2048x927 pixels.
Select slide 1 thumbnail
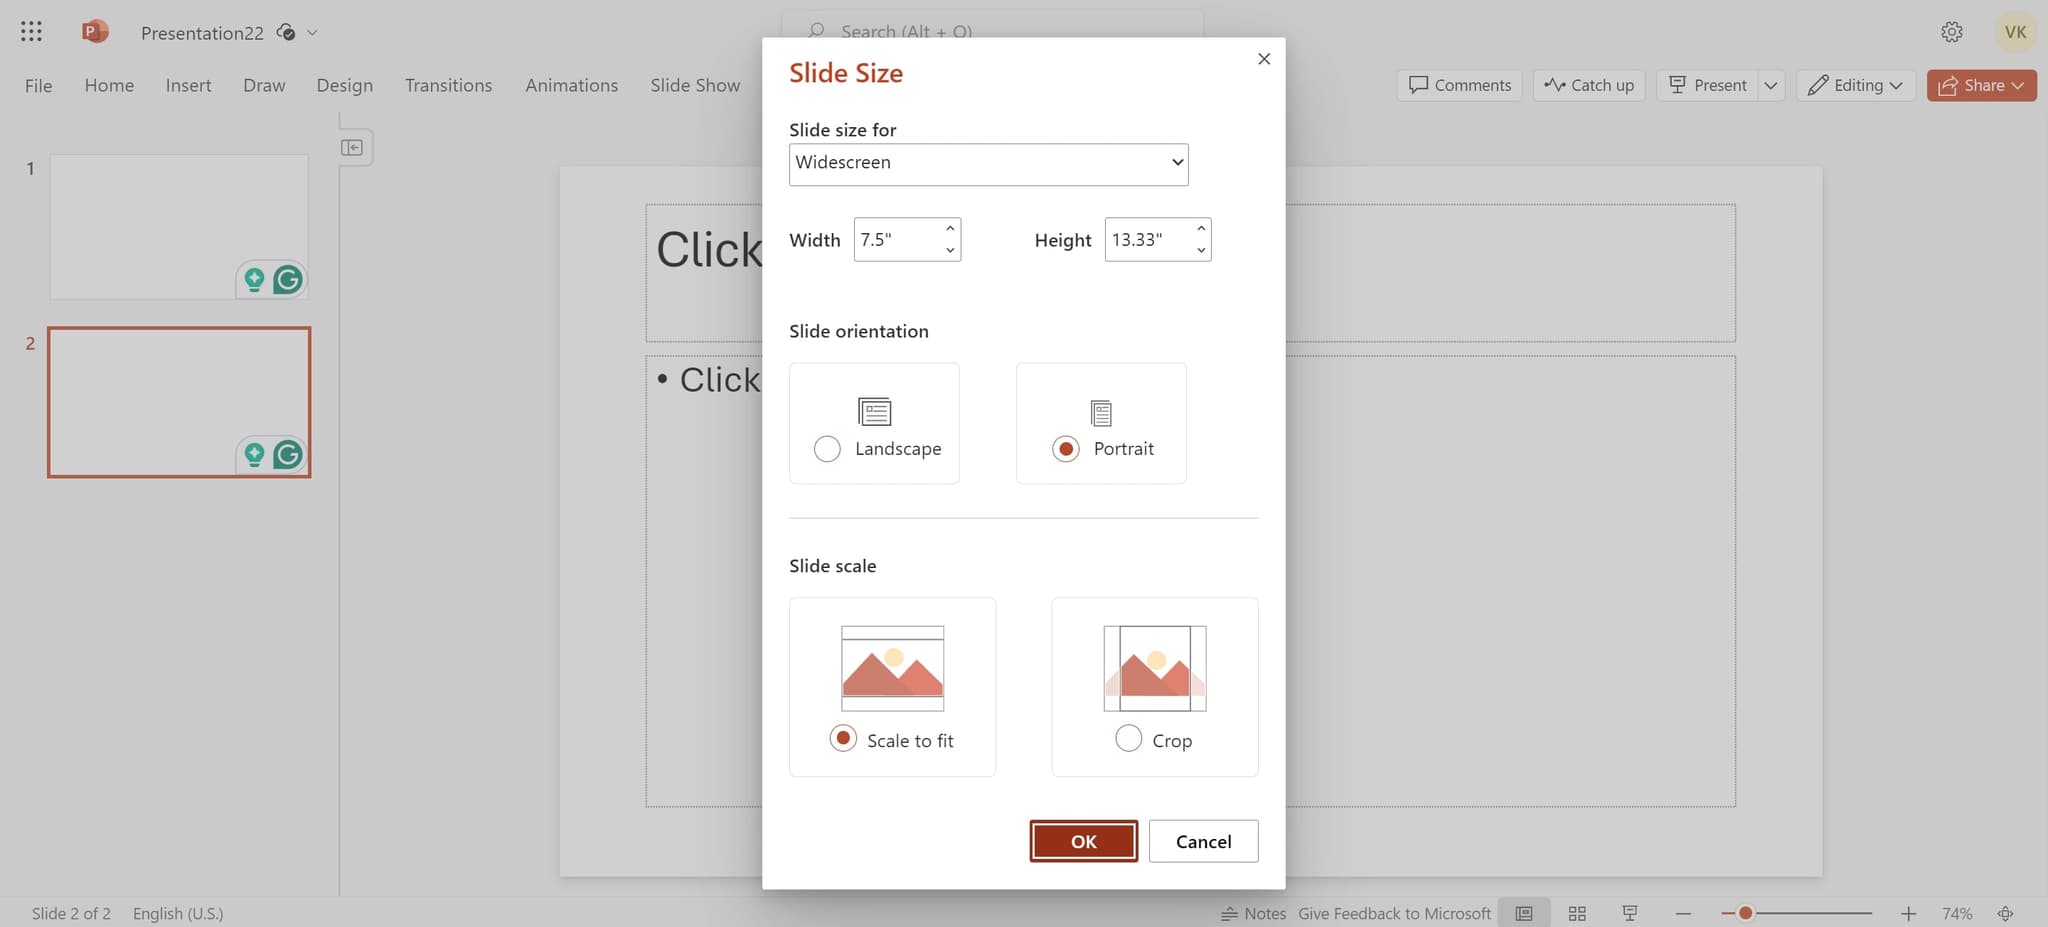click(179, 226)
